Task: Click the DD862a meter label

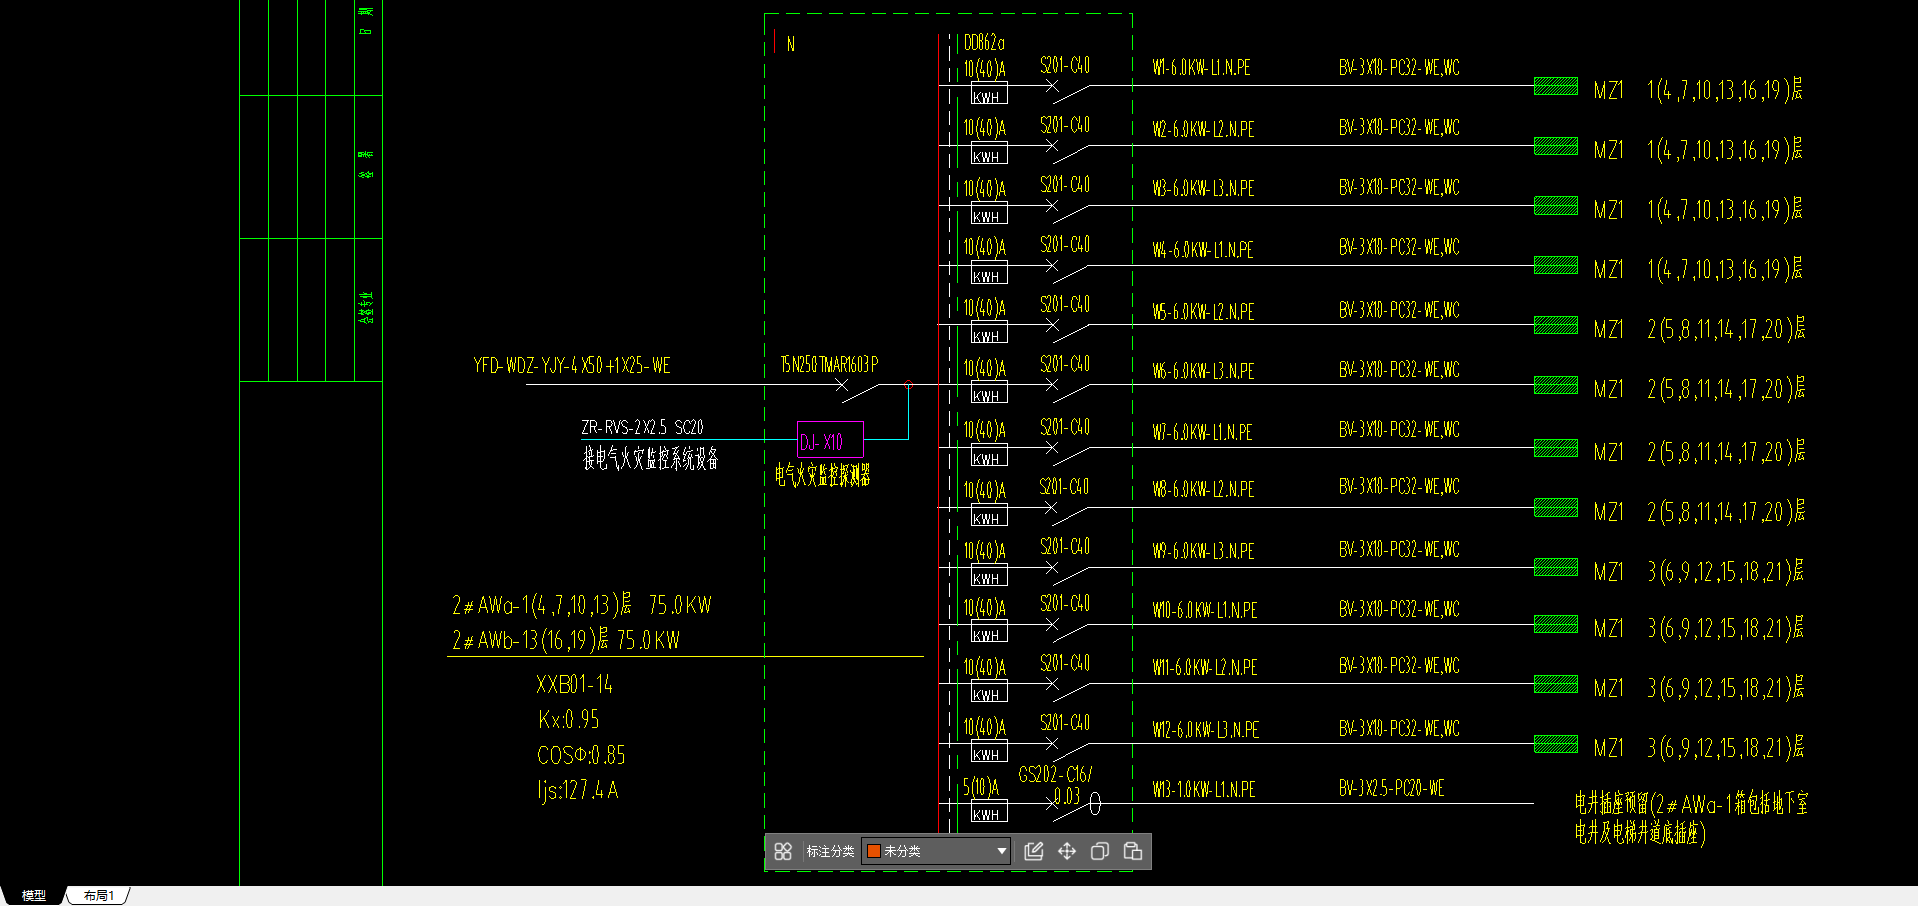Action: pos(984,43)
